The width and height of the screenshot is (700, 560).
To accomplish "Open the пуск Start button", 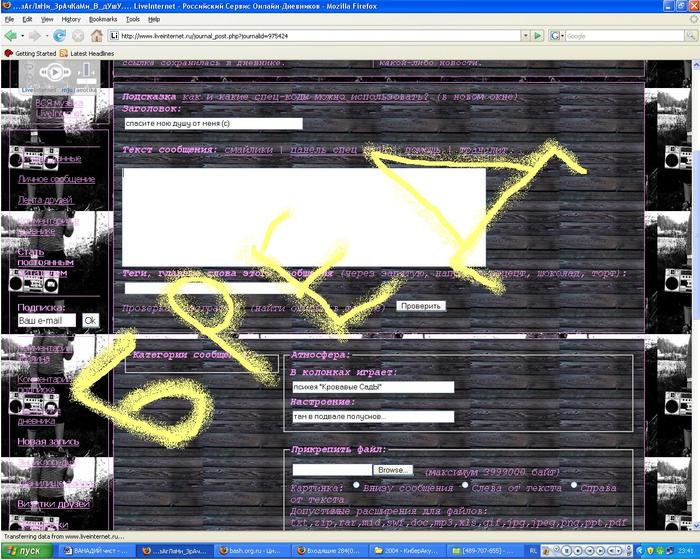I will click(27, 551).
